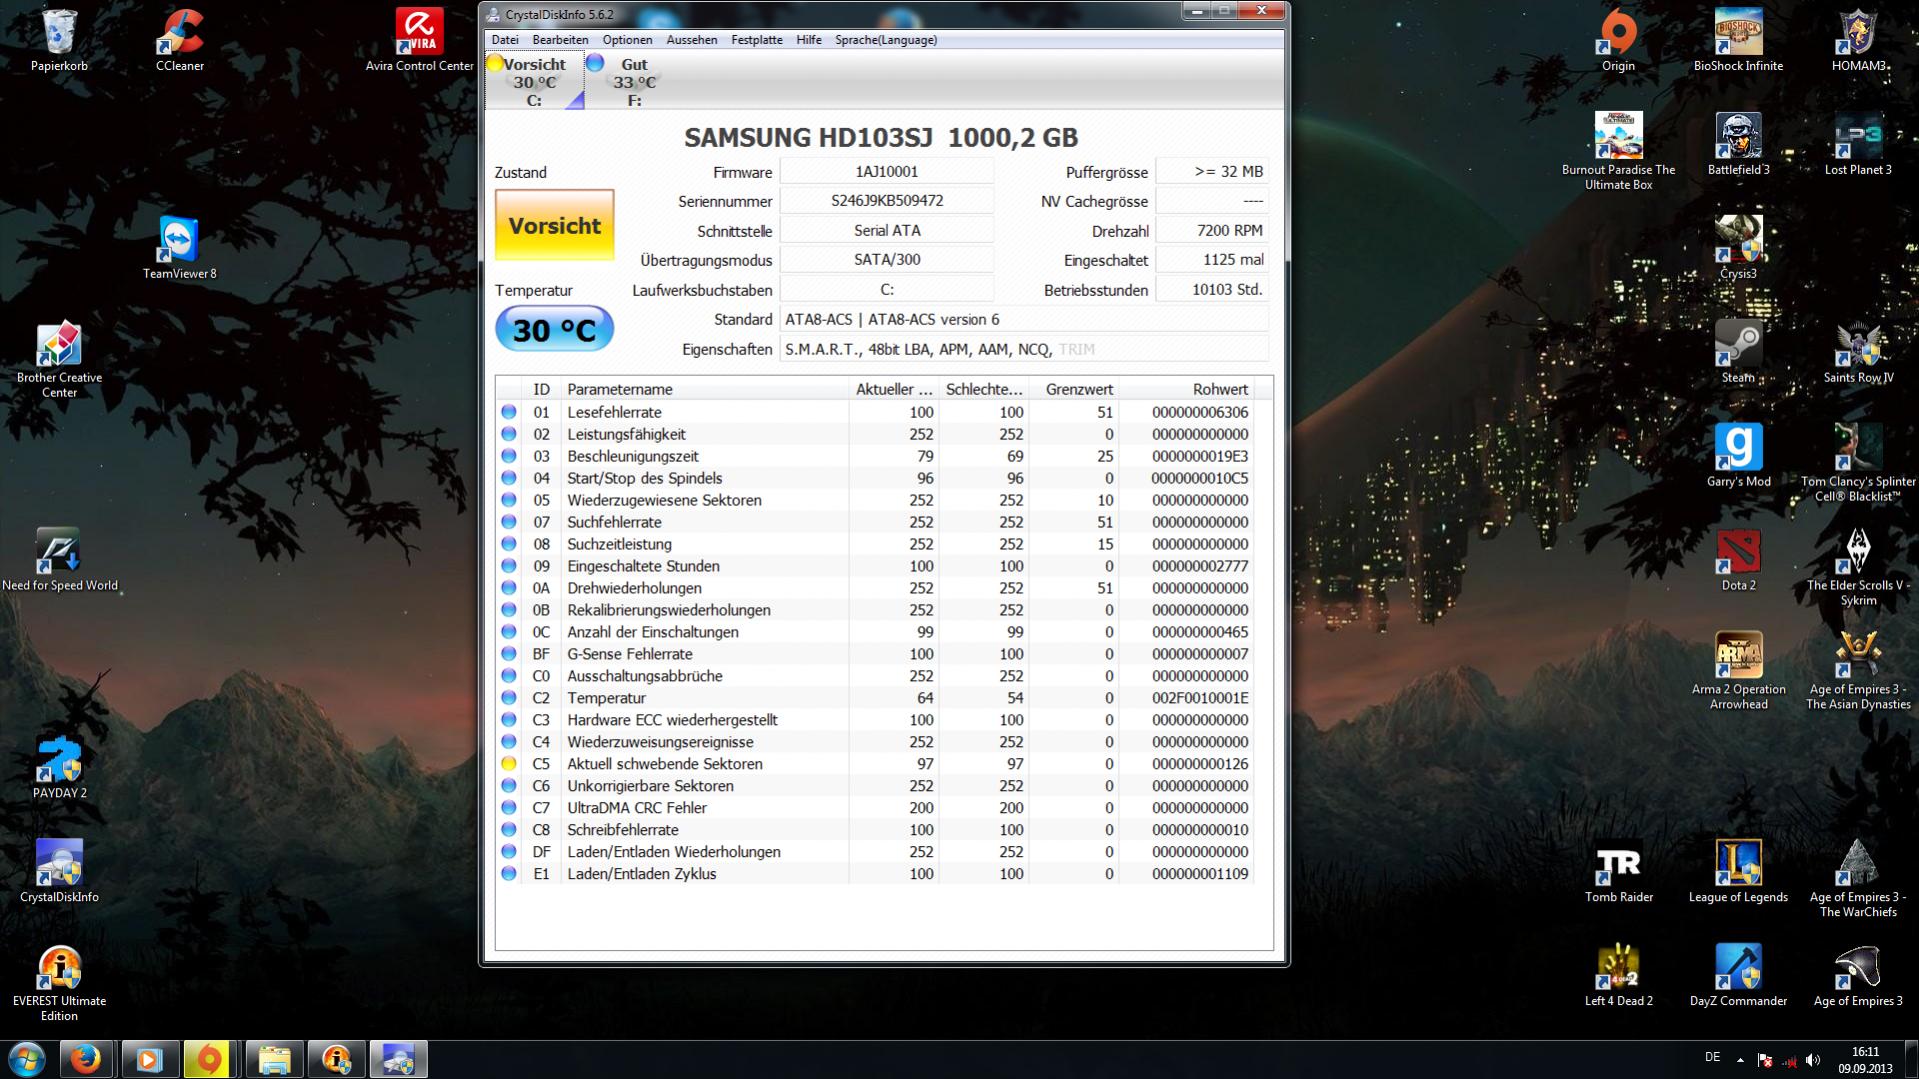Viewport: 1919px width, 1079px height.
Task: Click the yellow Vorsicht health status button
Action: tap(555, 225)
